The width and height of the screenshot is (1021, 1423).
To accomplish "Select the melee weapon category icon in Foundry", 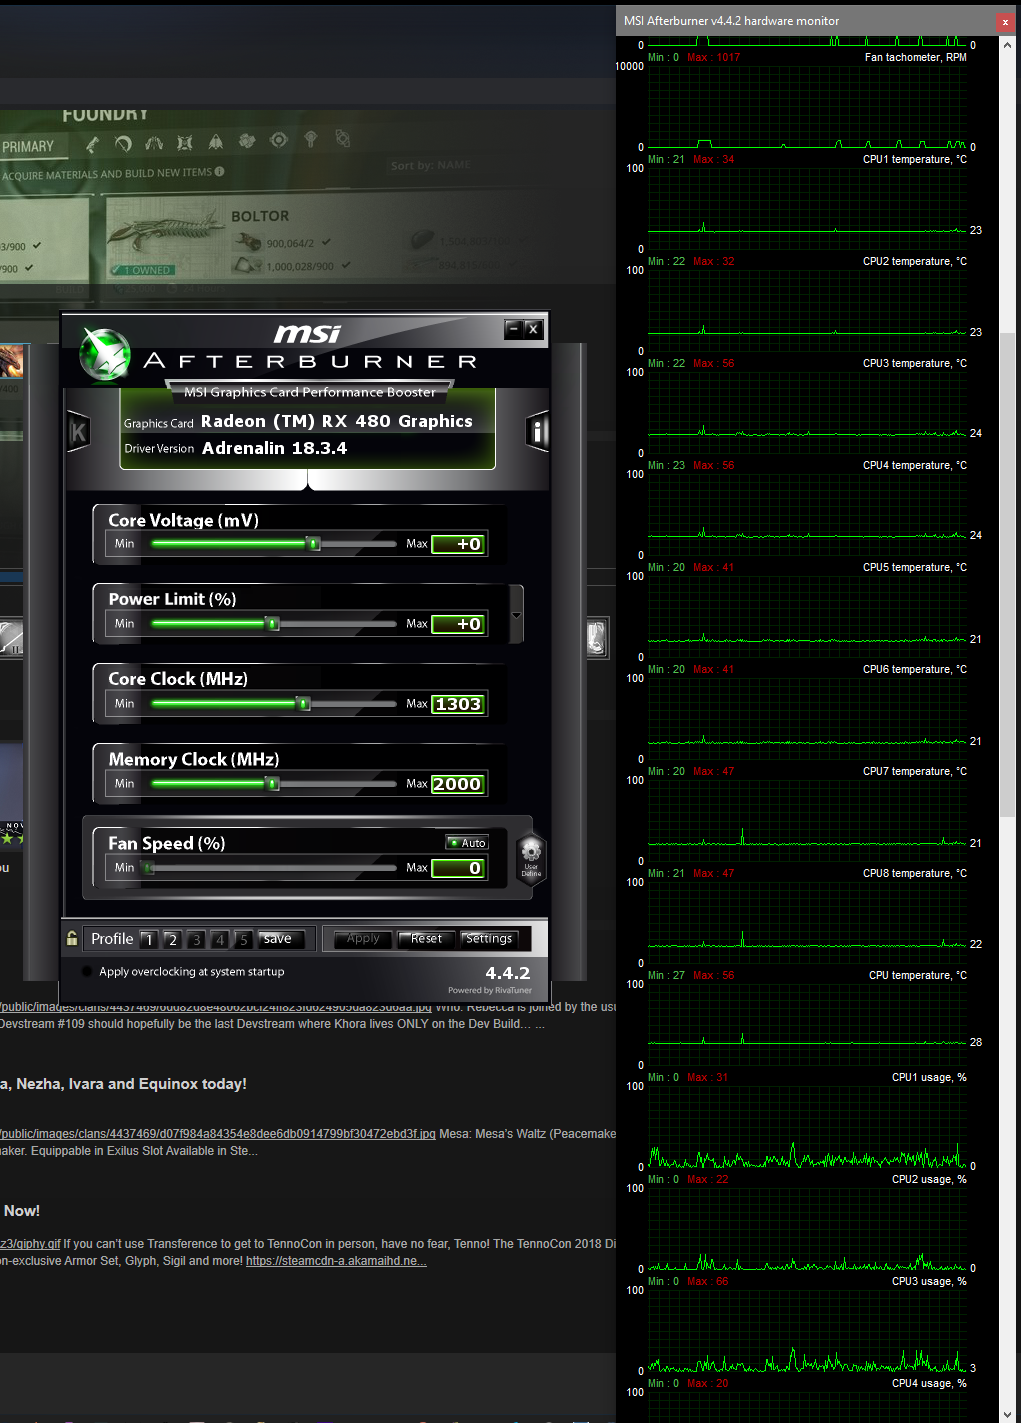I will [x=93, y=144].
